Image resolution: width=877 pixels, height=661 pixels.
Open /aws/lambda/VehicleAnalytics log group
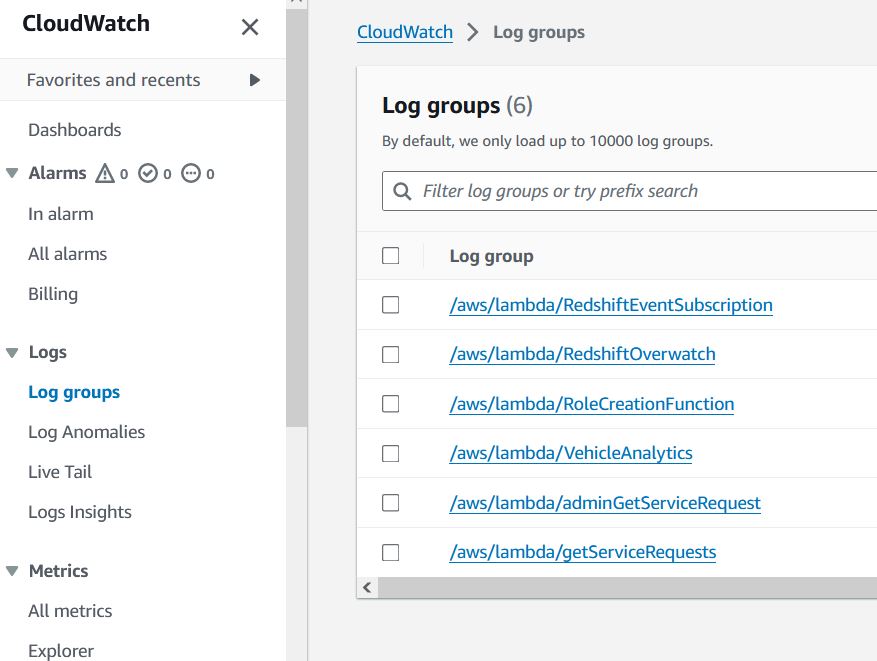(x=570, y=453)
